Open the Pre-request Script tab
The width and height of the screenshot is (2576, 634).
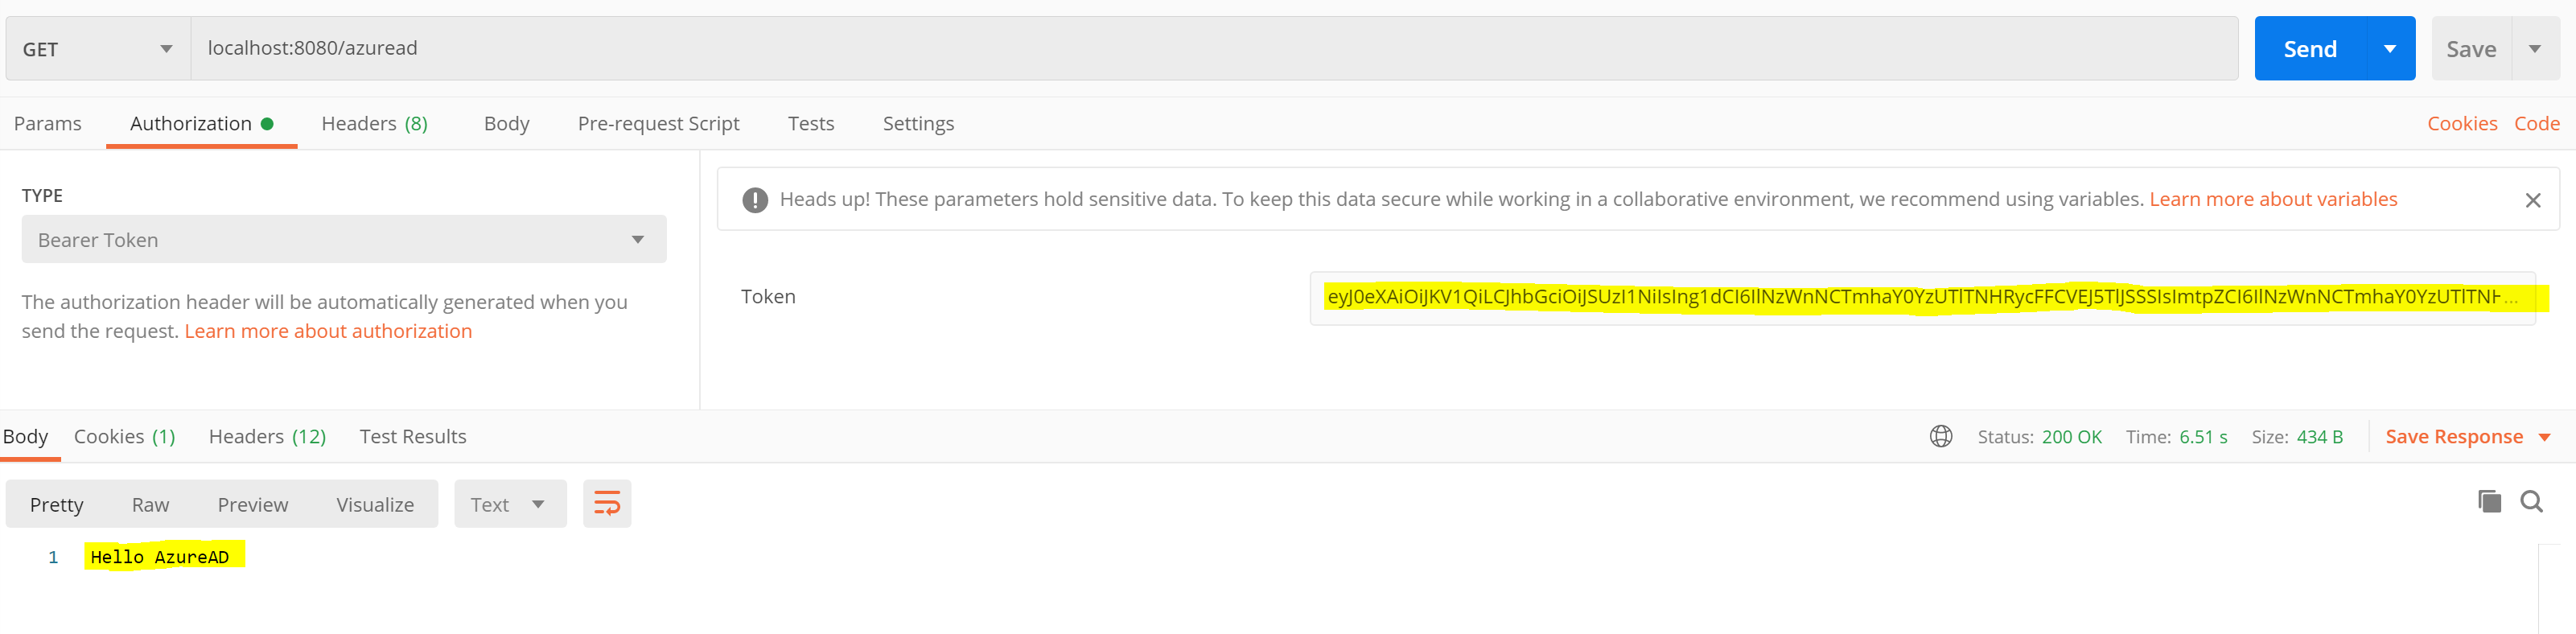pos(658,123)
